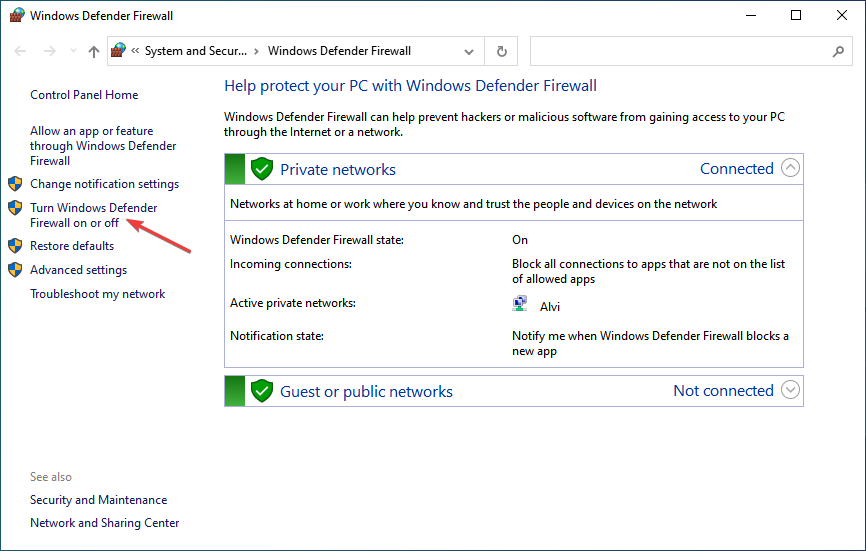Viewport: 866px width, 551px height.
Task: Click inside the Control Panel search box
Action: tap(680, 51)
